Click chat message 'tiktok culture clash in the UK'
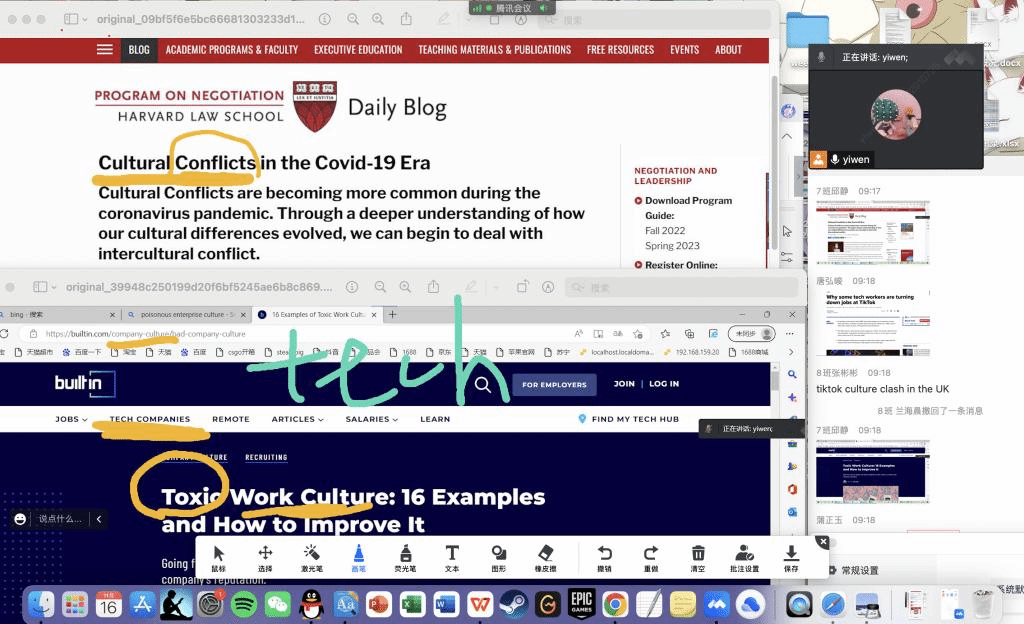Screen dimensions: 1024x624 882,389
